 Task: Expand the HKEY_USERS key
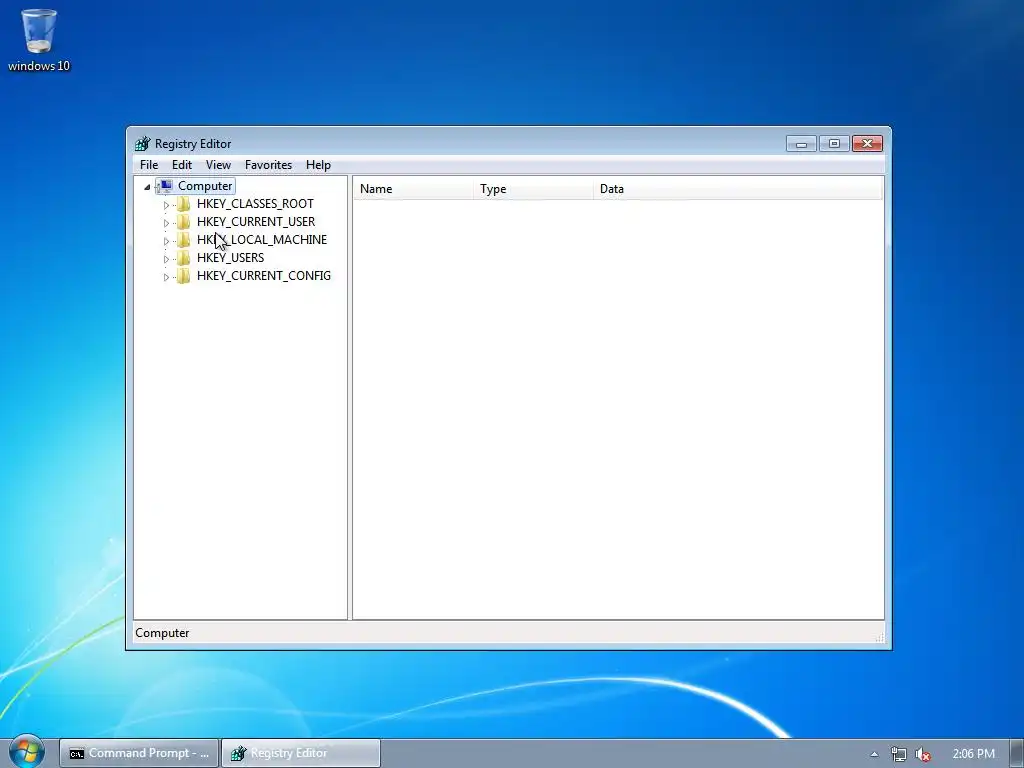pos(166,259)
